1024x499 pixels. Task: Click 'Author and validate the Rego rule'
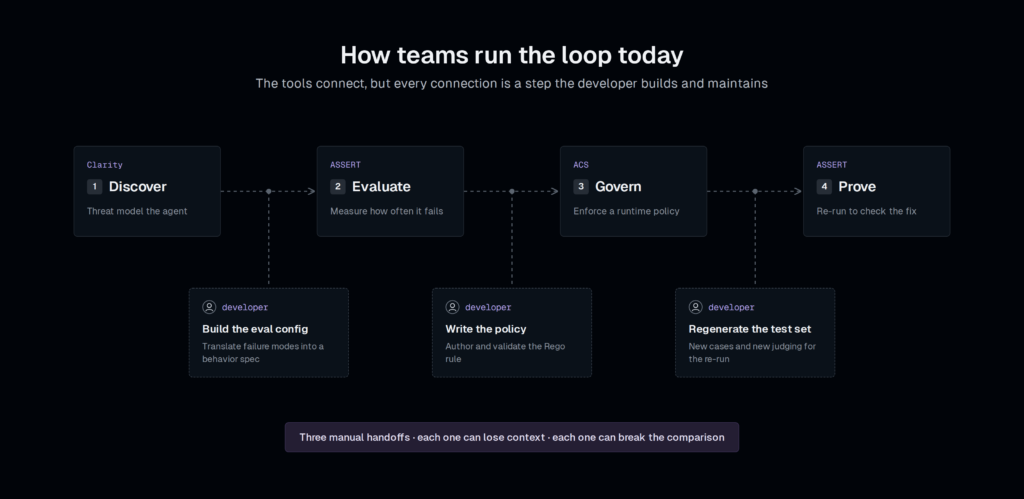pos(505,353)
